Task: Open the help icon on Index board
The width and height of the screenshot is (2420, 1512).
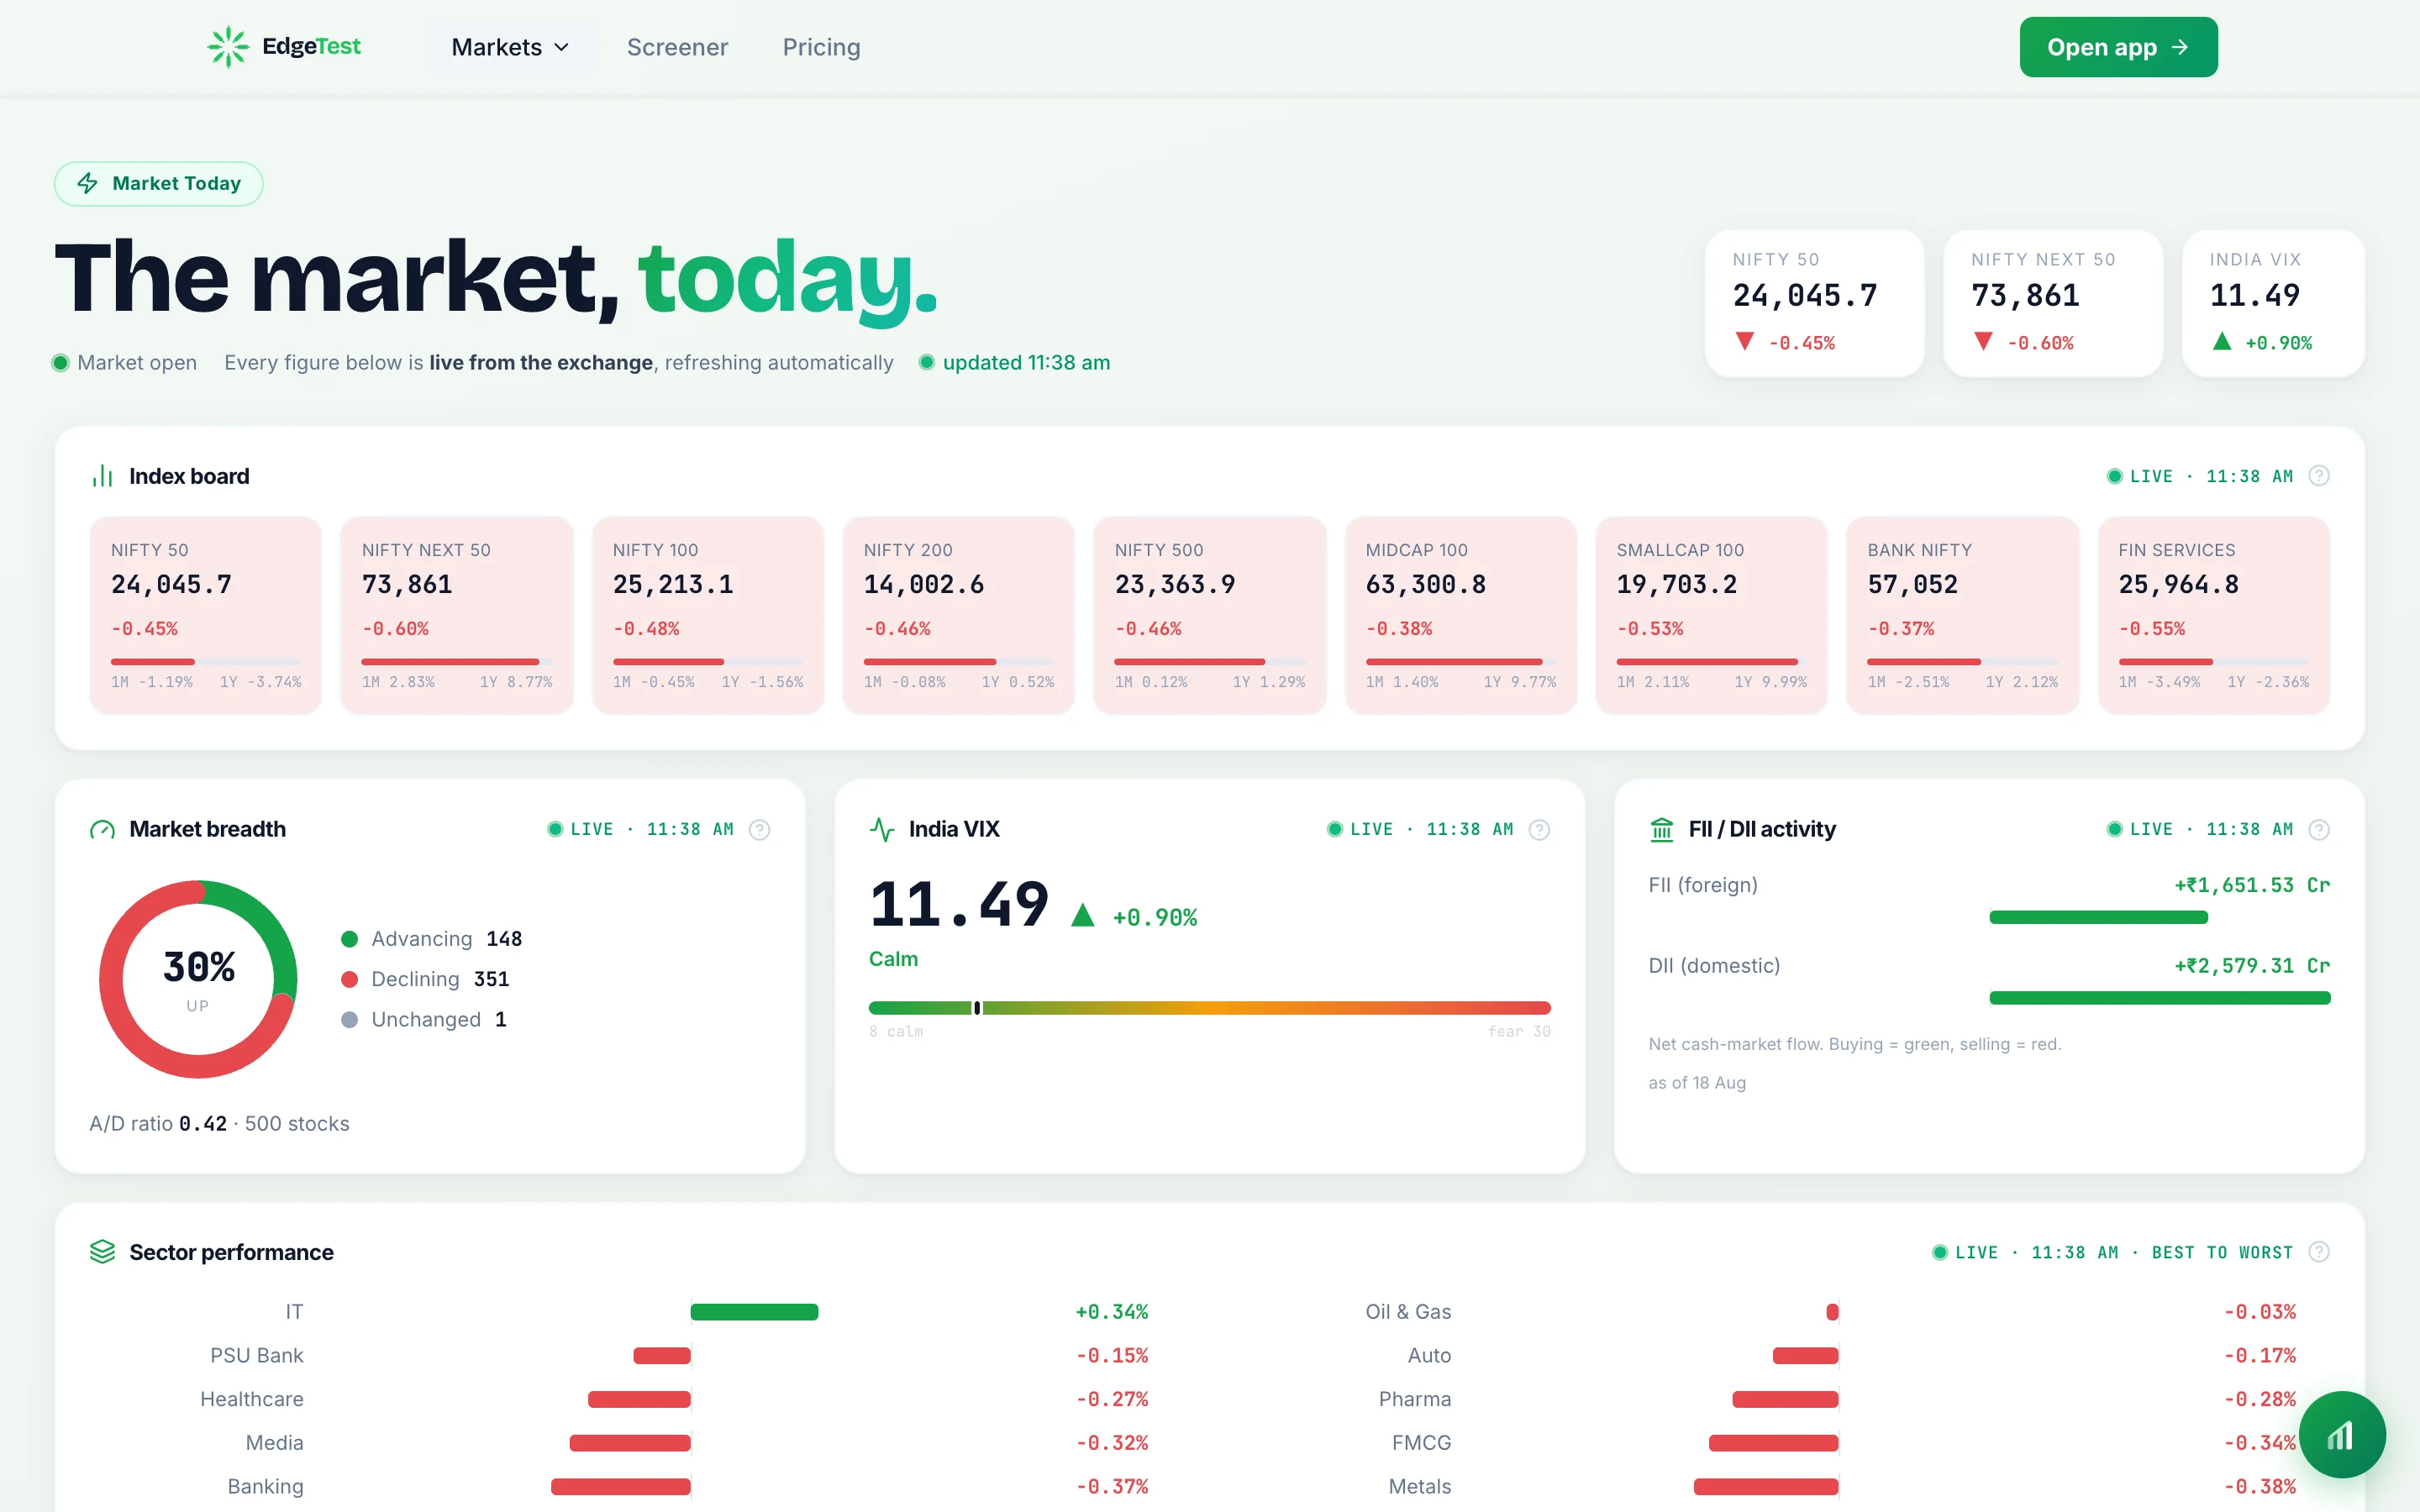Action: [2319, 476]
